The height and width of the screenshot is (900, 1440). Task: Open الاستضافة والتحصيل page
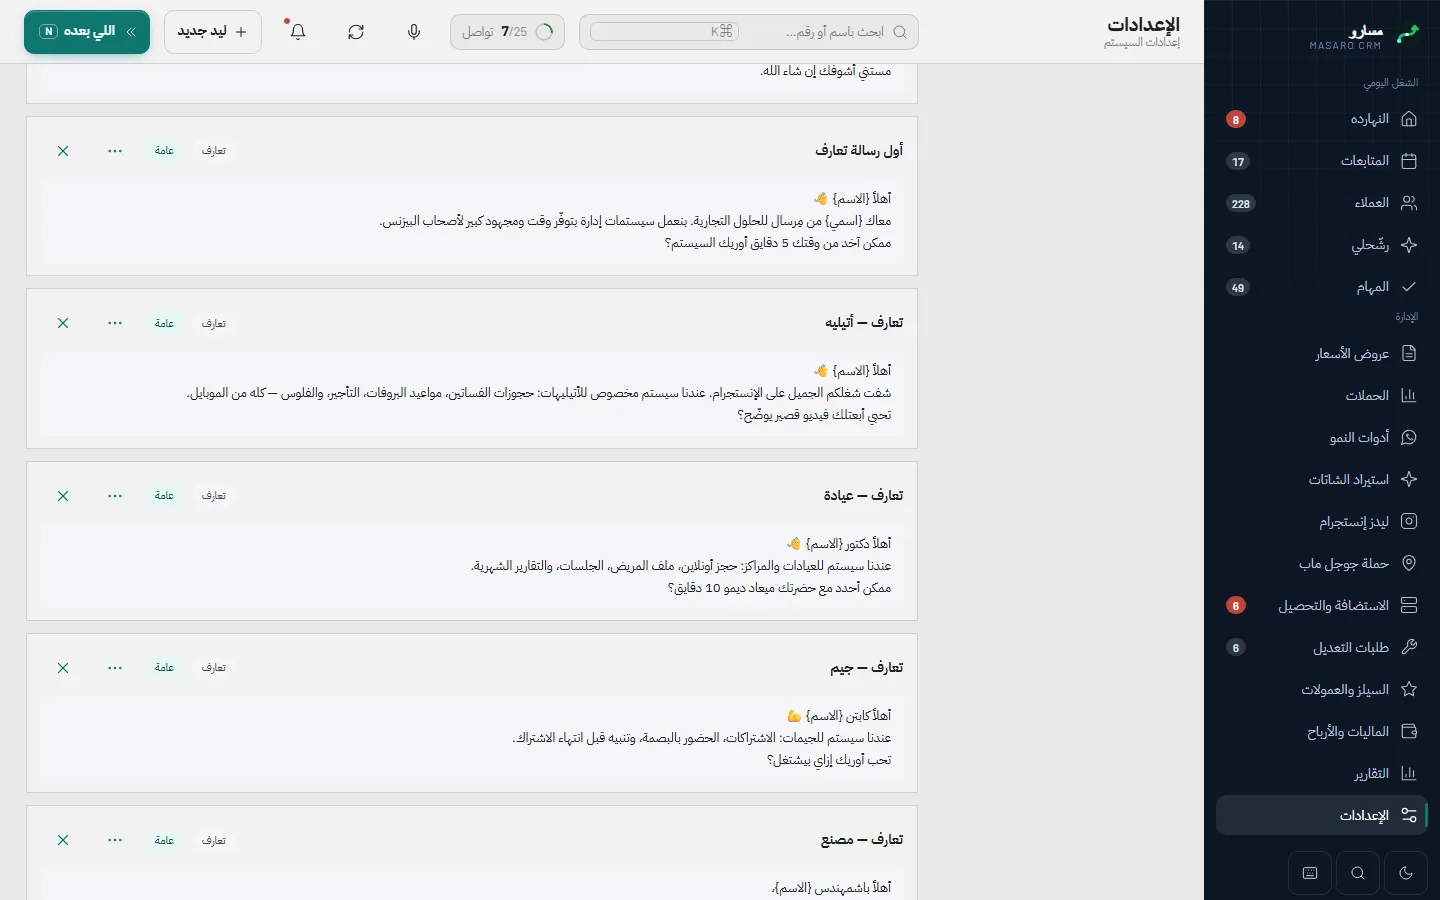[1322, 605]
